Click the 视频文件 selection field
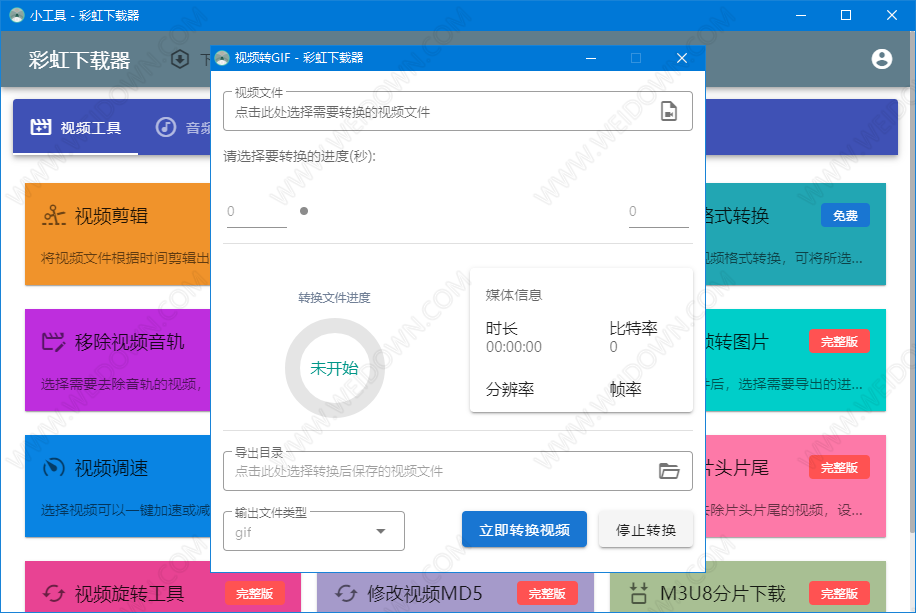This screenshot has width=916, height=613. pyautogui.click(x=457, y=110)
